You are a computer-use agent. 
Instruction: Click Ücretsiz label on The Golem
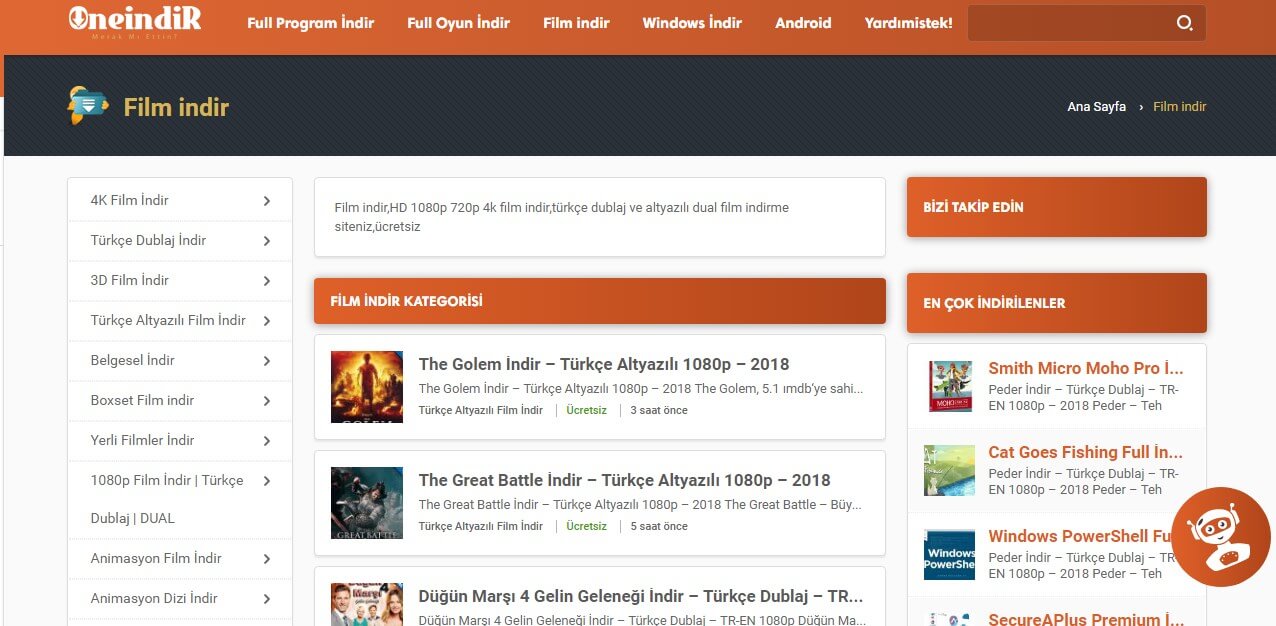(x=586, y=410)
